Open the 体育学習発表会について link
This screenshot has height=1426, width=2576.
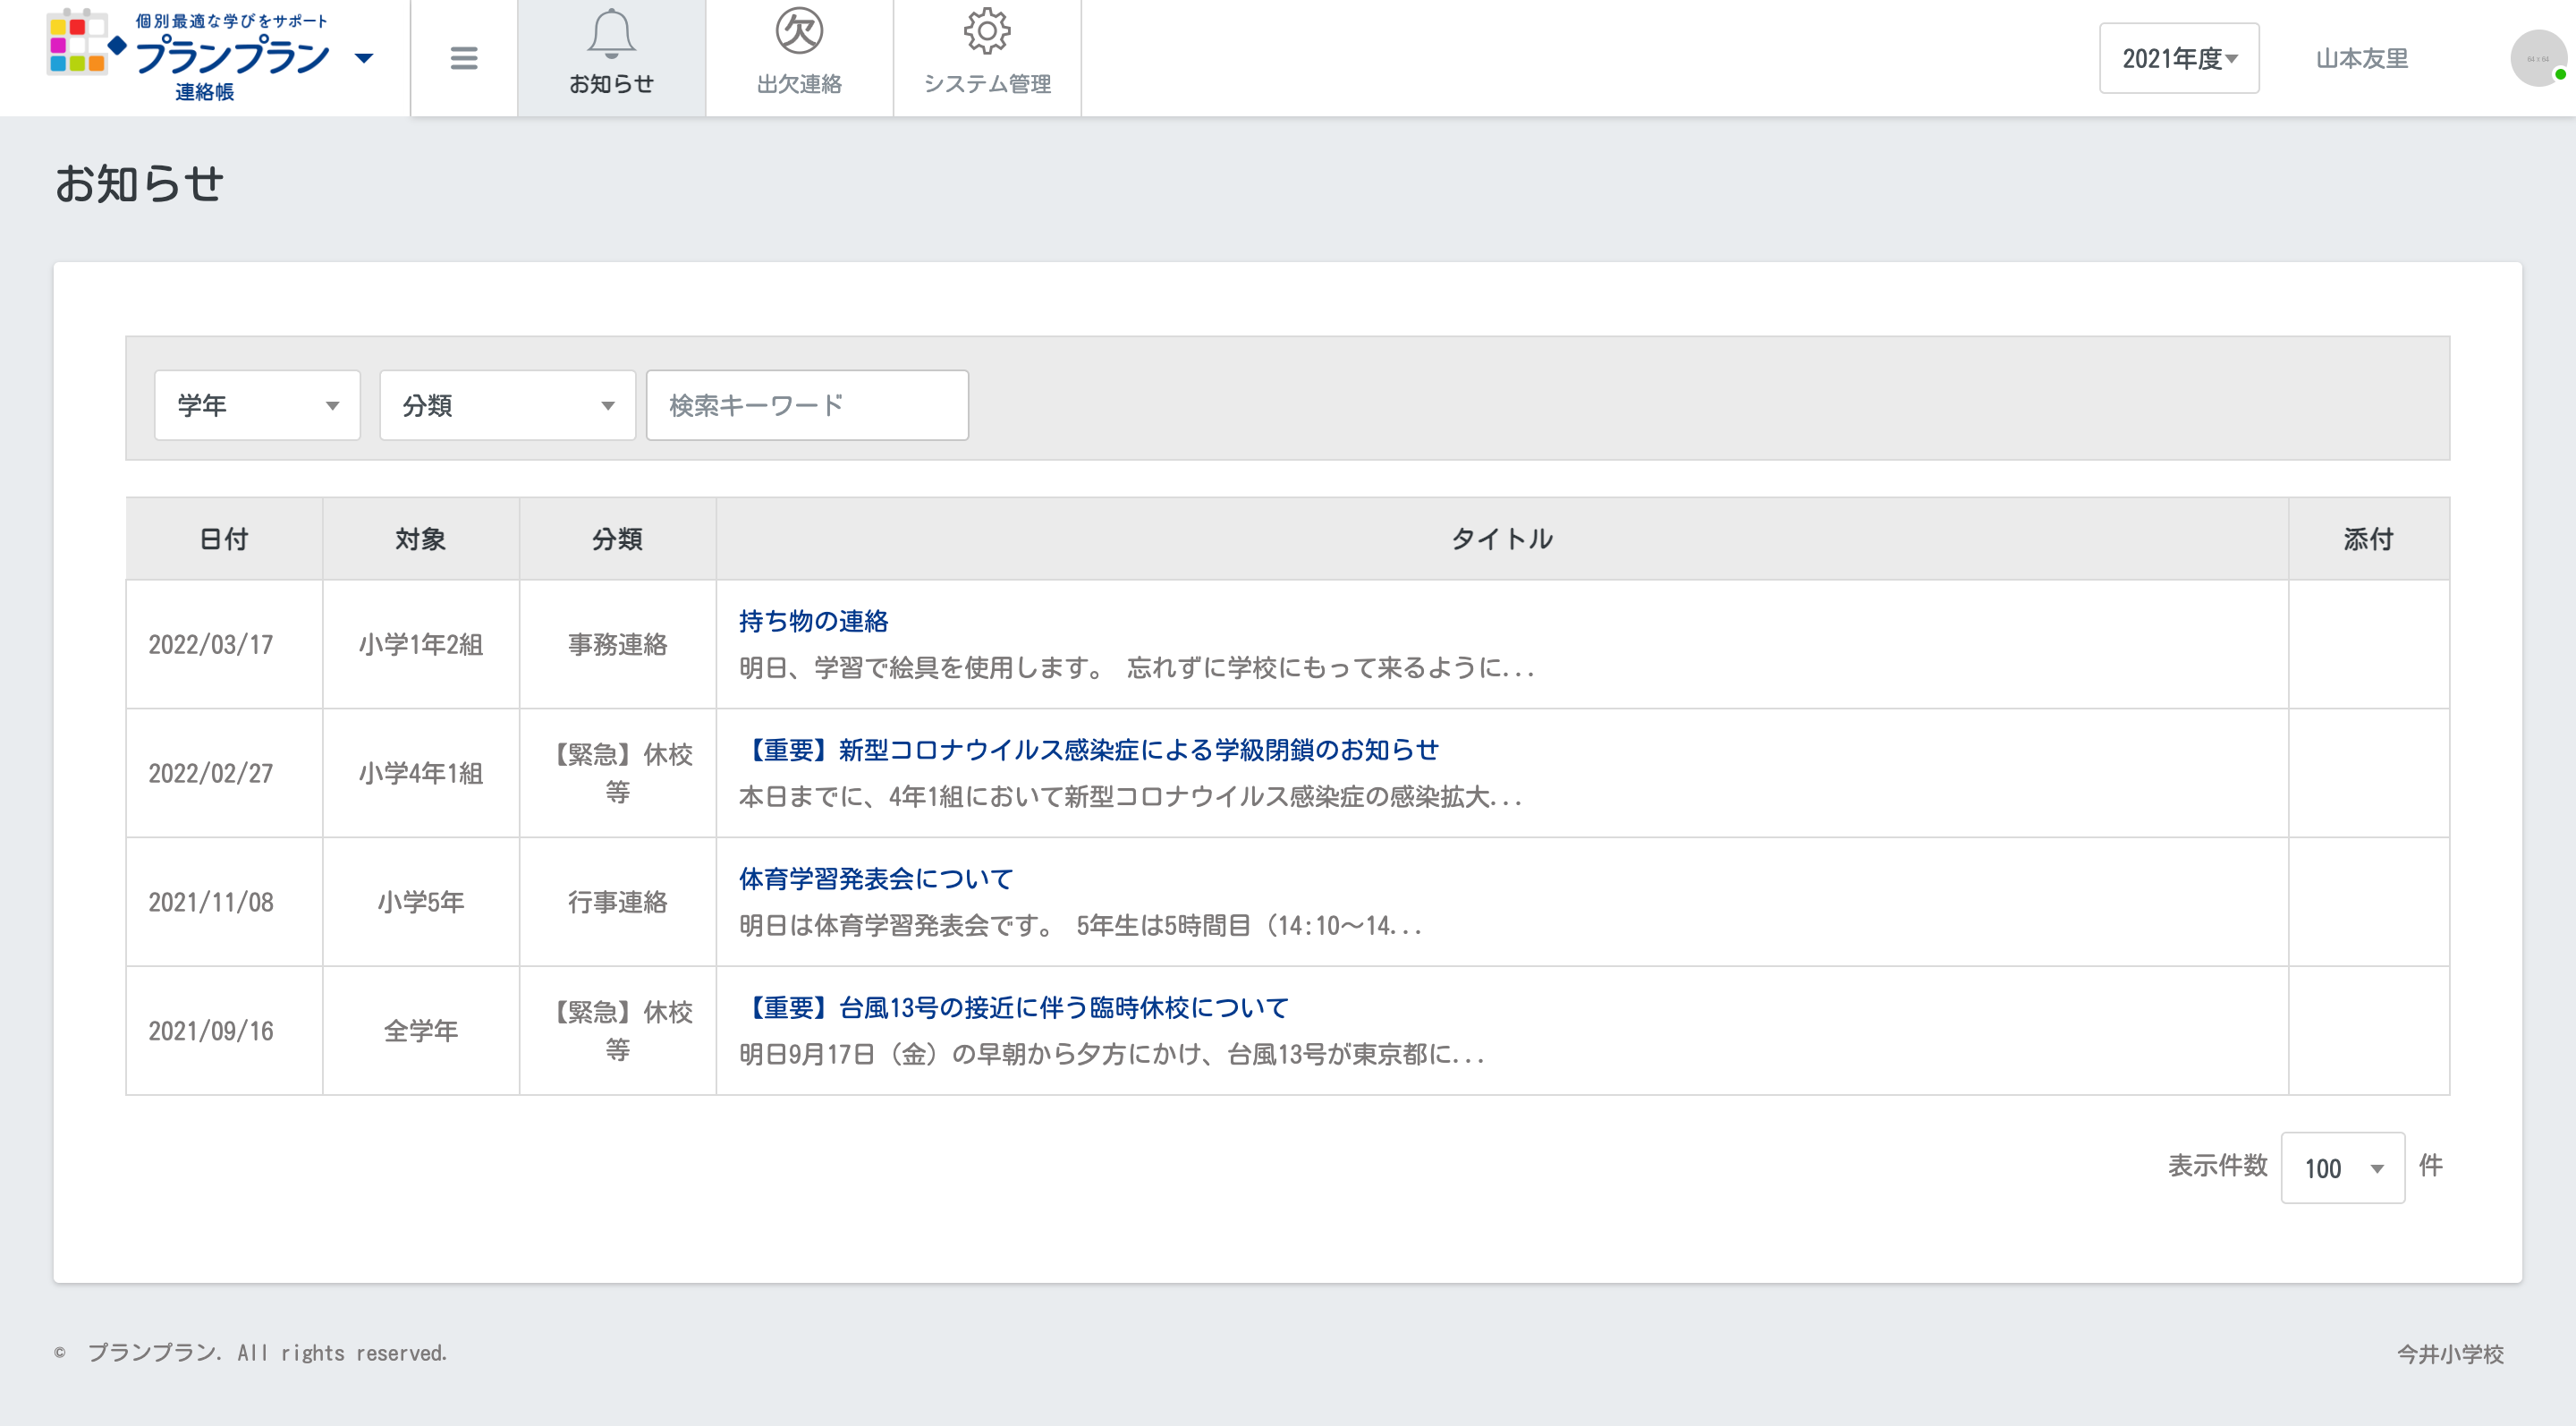point(876,879)
